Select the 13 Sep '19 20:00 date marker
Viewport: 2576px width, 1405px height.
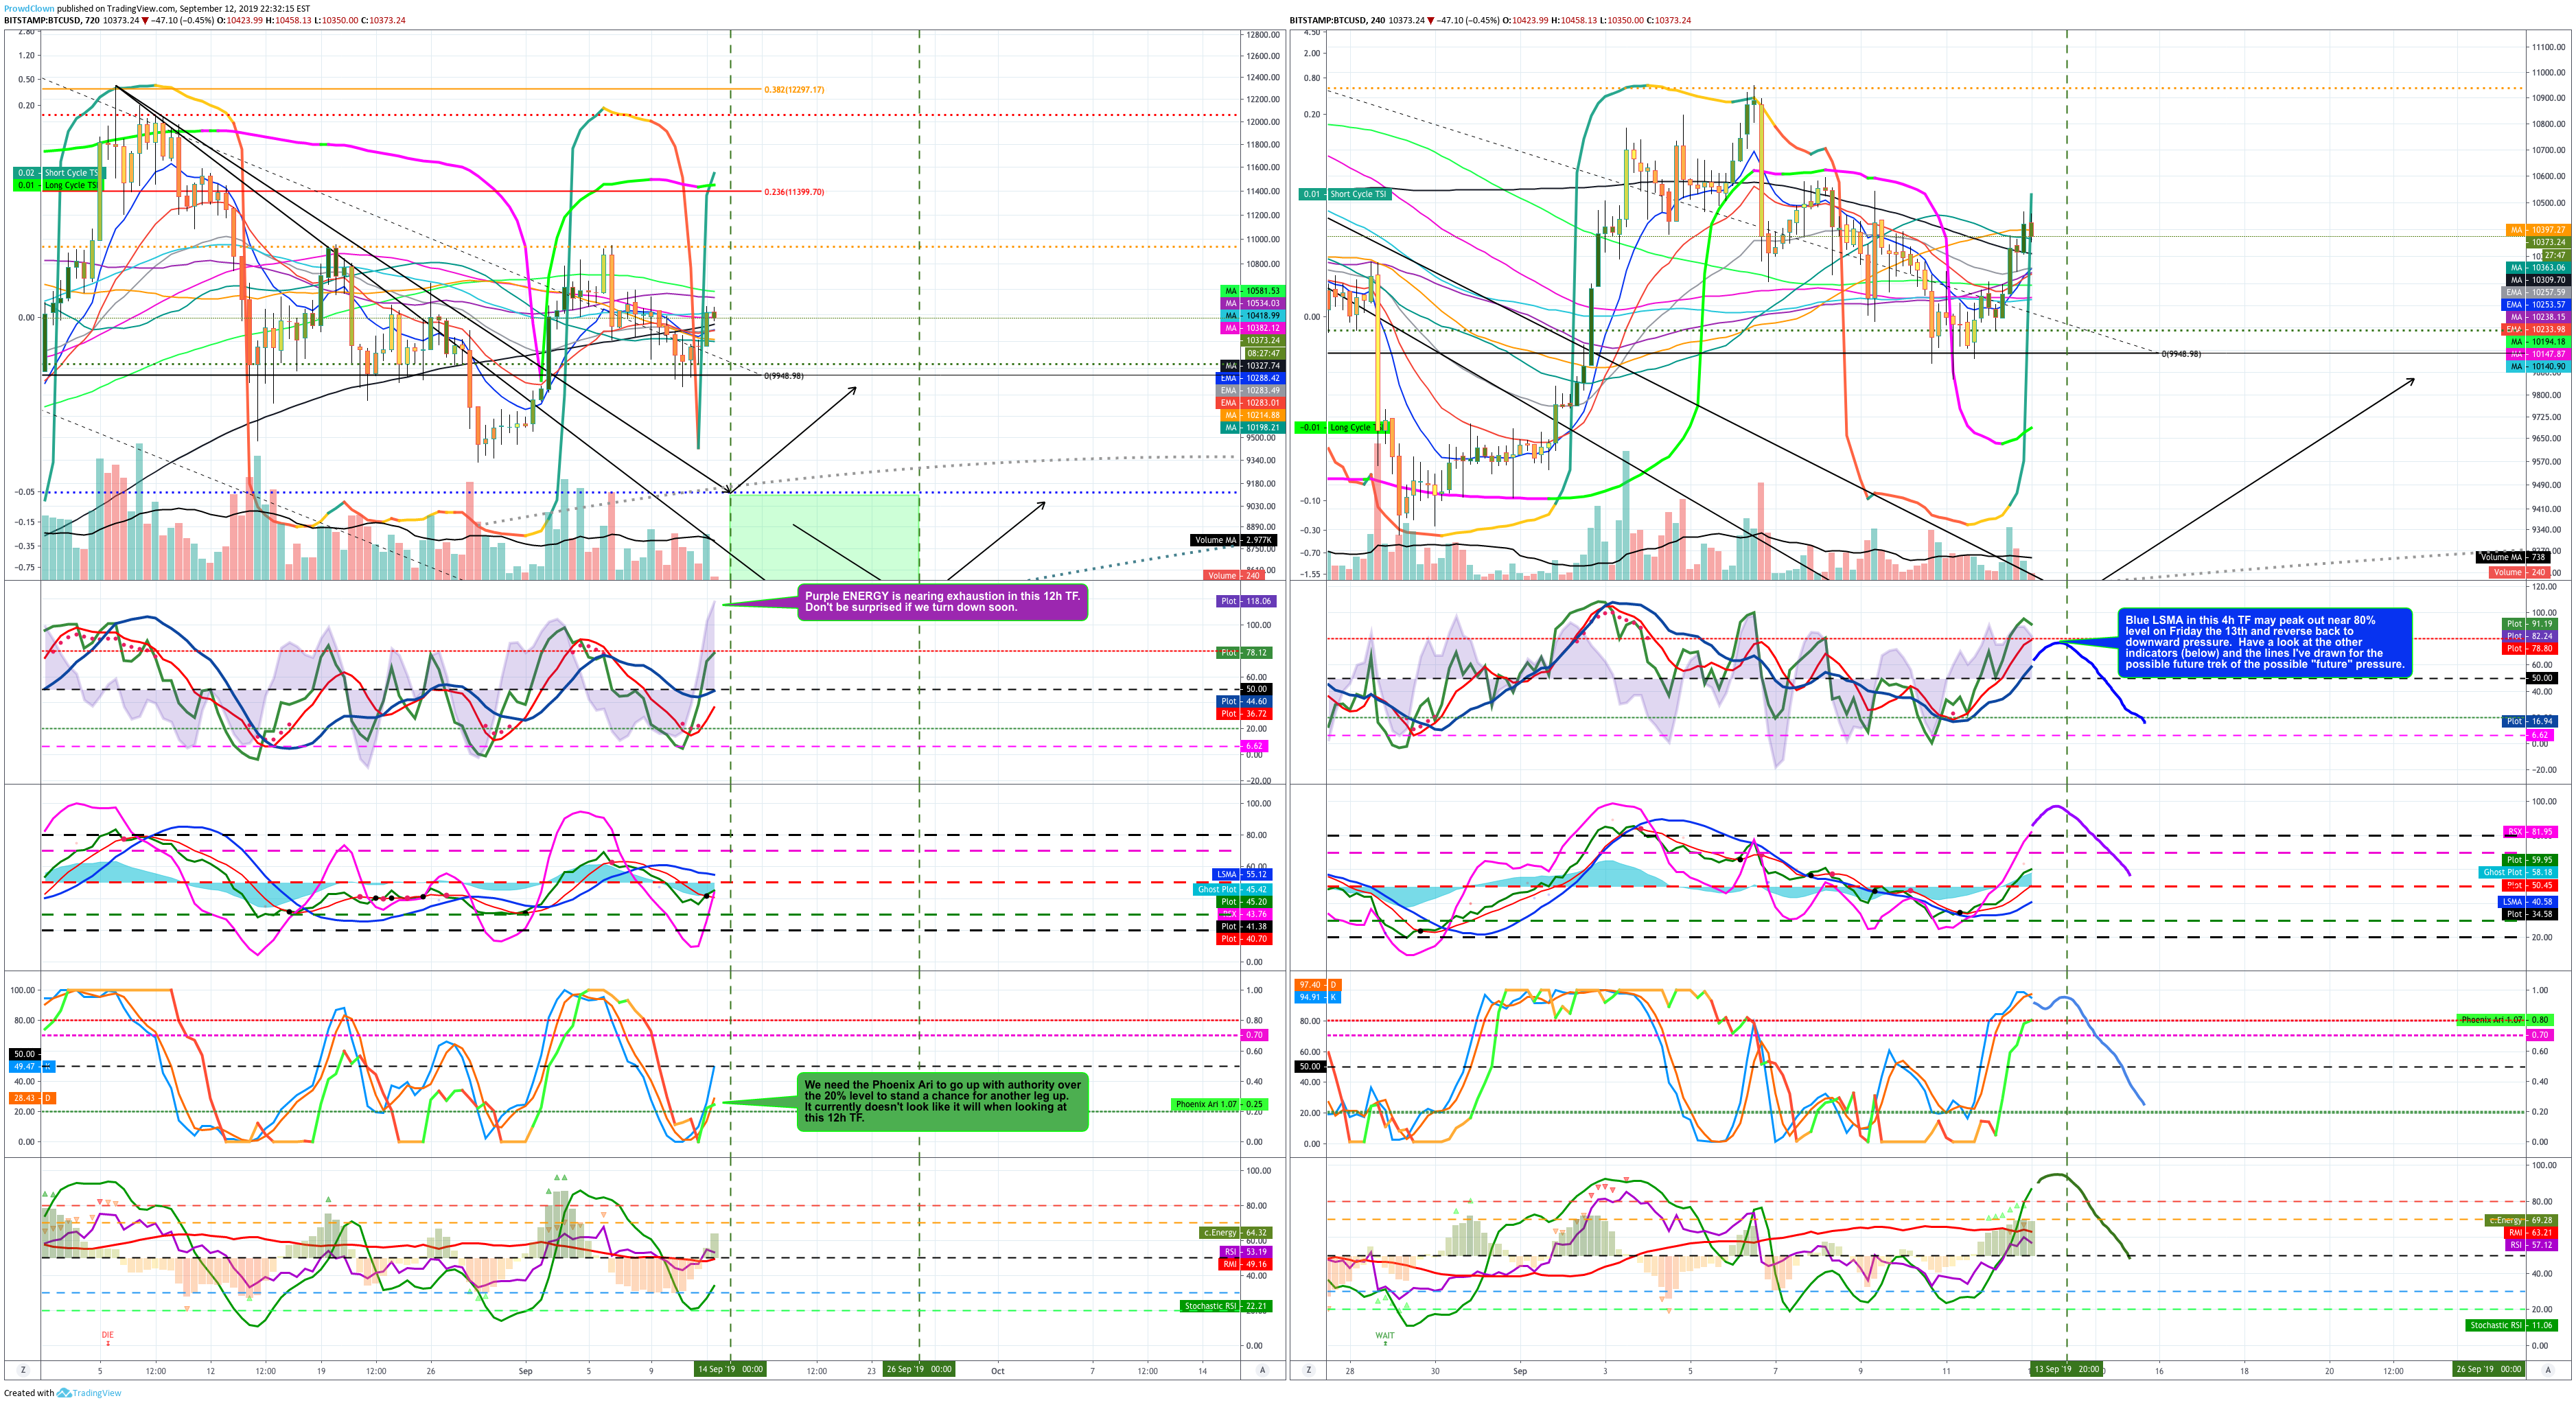pyautogui.click(x=2066, y=1370)
